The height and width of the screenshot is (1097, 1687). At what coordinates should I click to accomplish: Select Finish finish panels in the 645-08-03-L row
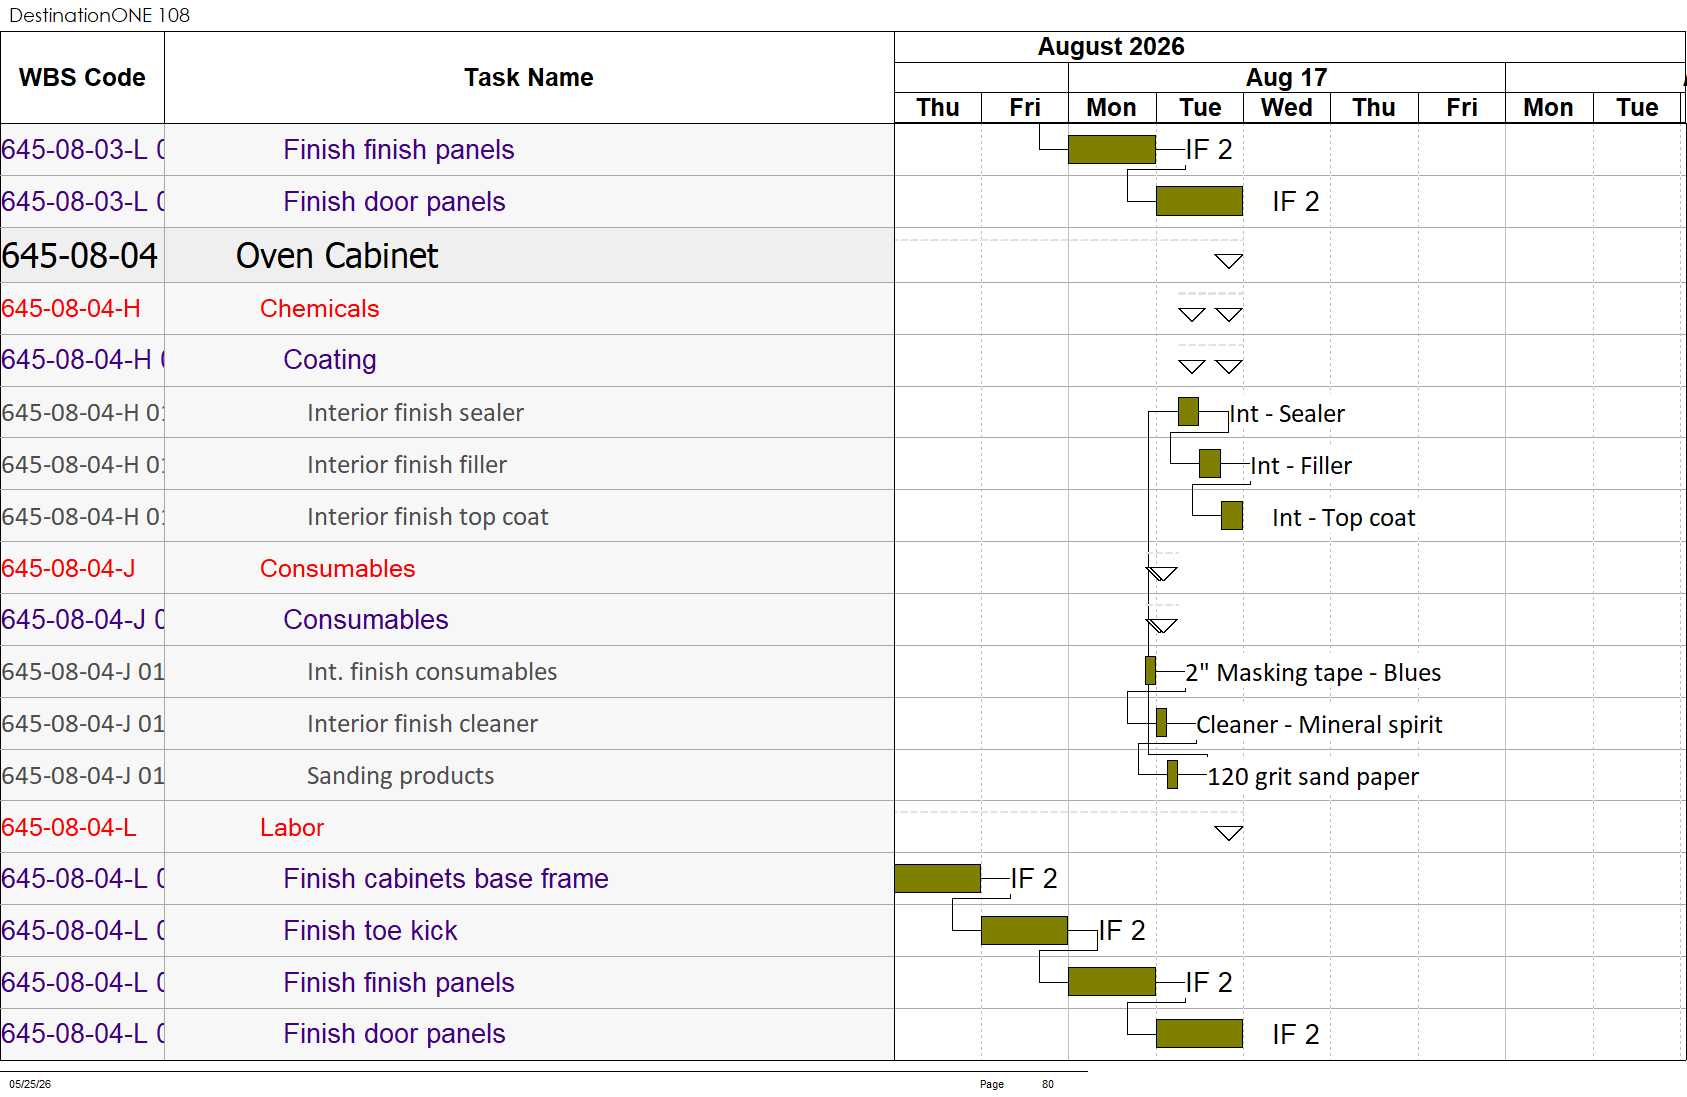[x=398, y=150]
